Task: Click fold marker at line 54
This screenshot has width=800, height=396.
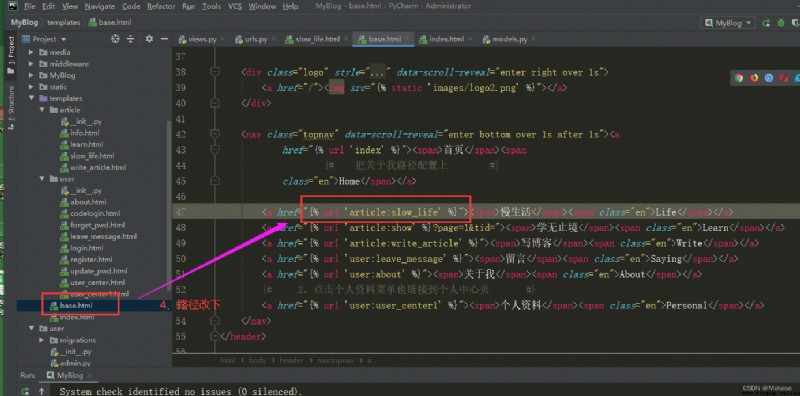Action: click(215, 321)
